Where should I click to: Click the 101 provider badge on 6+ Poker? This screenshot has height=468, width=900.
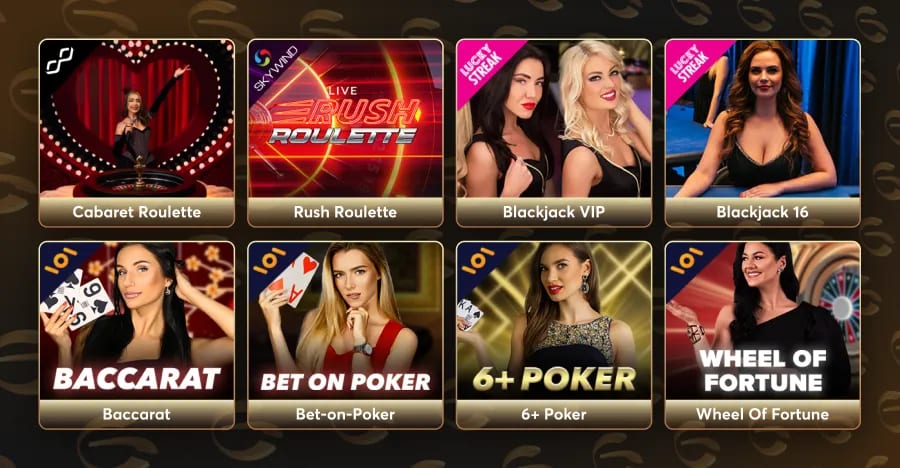[479, 261]
